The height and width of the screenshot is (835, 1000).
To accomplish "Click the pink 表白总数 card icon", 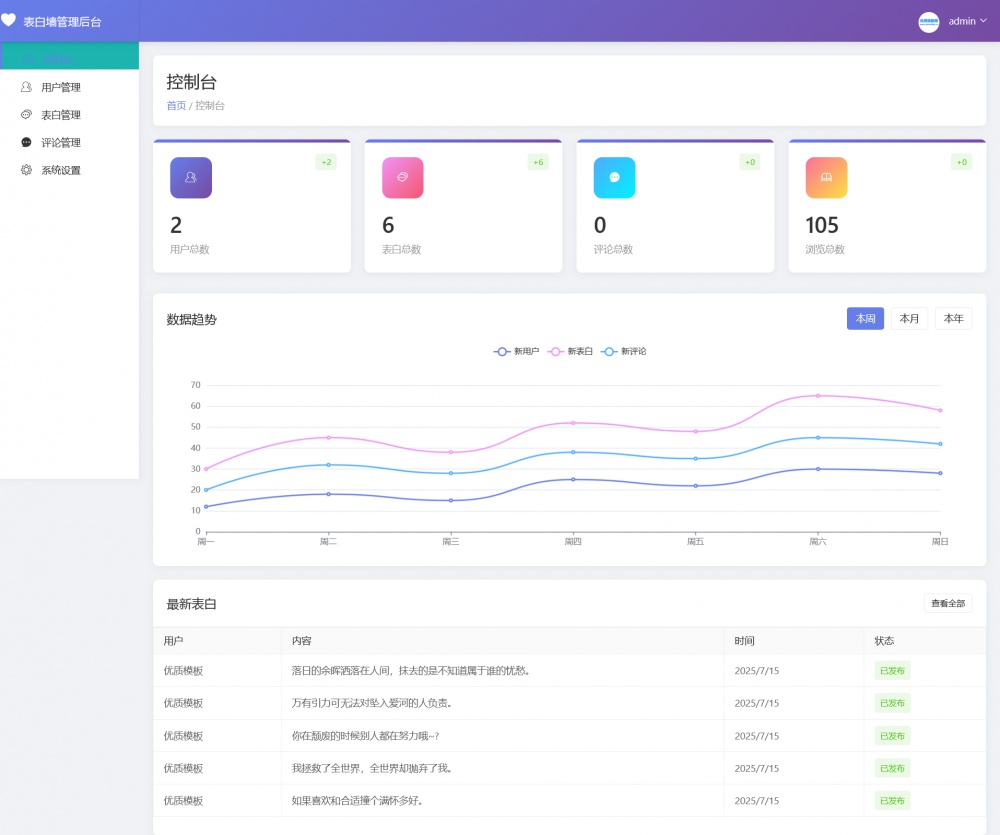I will 403,178.
